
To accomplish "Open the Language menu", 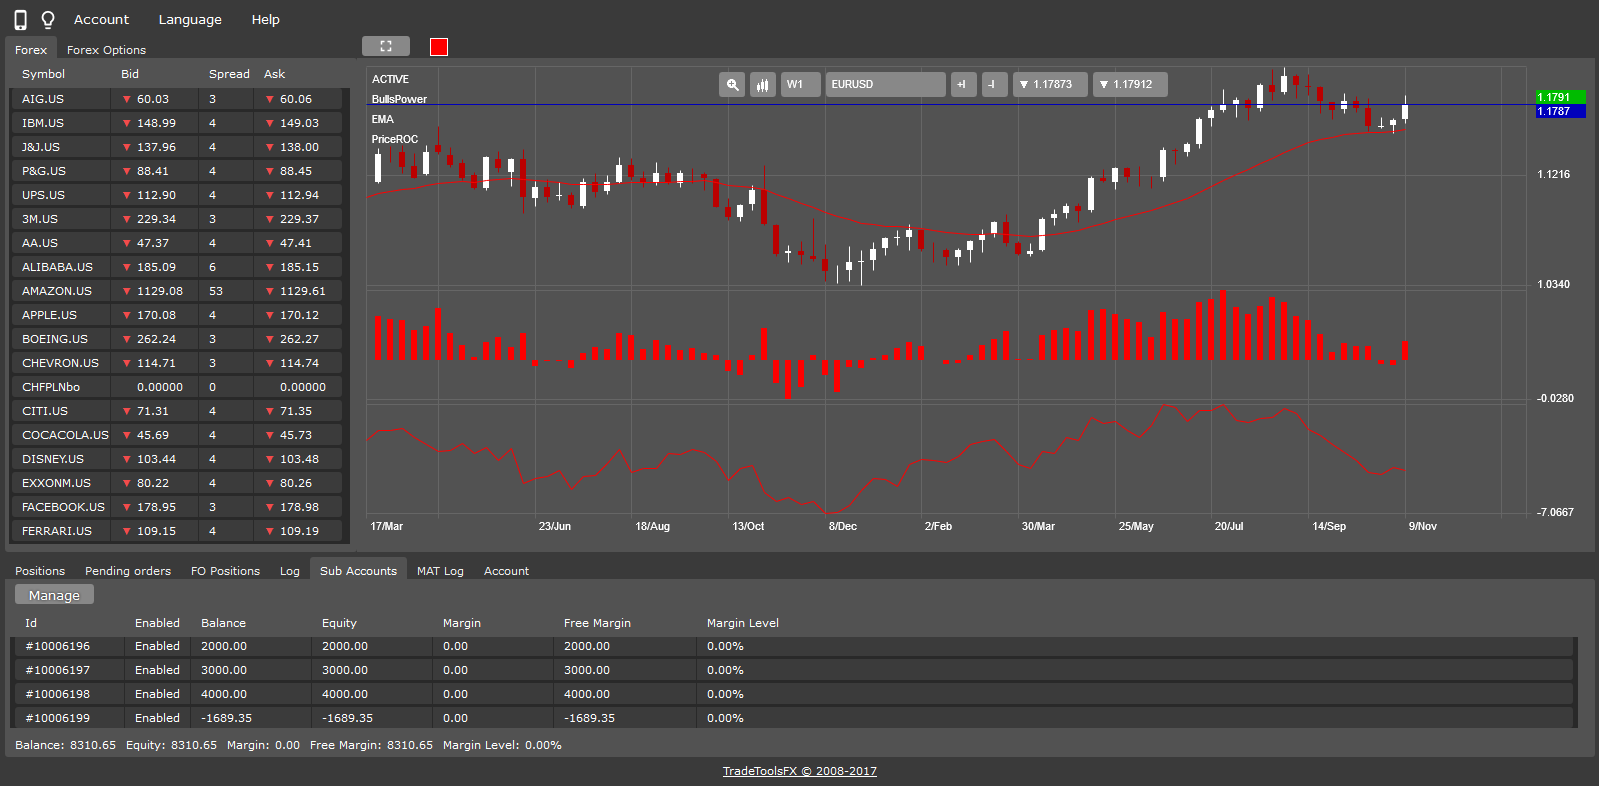I will [190, 20].
